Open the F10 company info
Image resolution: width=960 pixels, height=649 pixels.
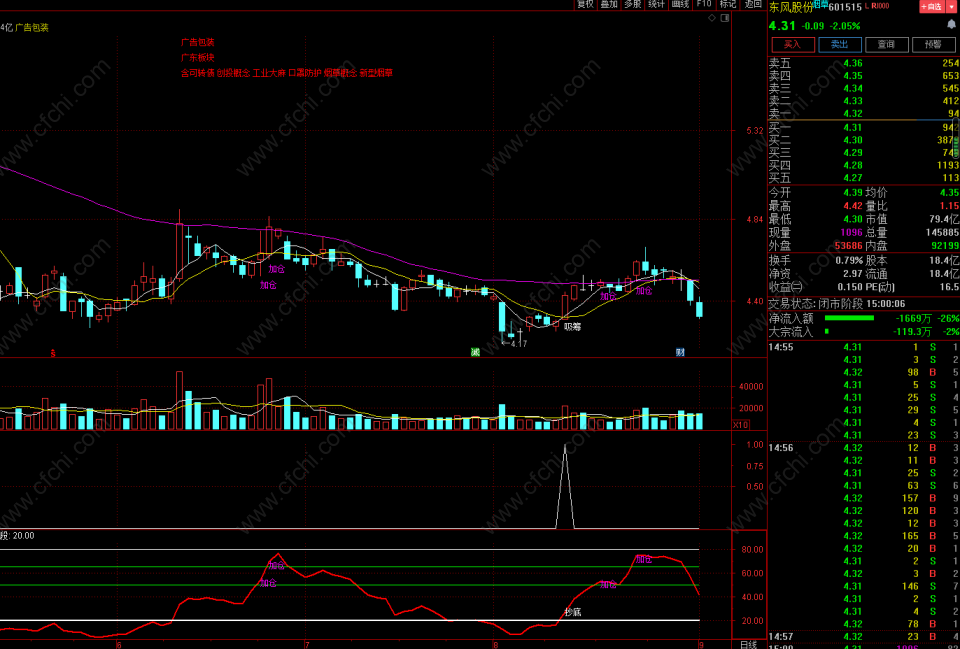(x=704, y=4)
